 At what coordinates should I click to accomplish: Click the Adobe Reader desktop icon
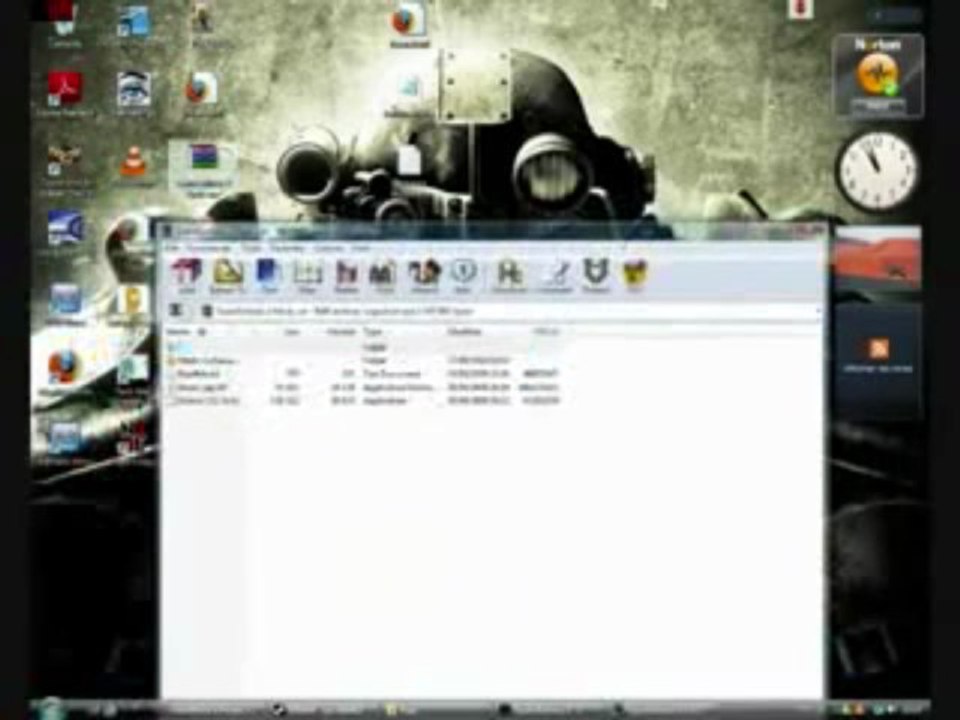pyautogui.click(x=66, y=94)
